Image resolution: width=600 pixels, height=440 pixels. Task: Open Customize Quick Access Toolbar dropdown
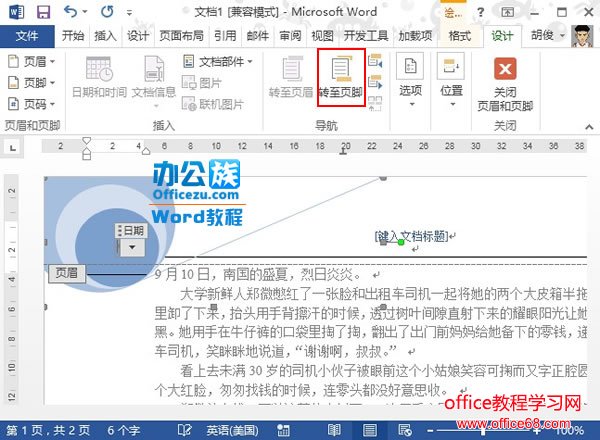[129, 13]
